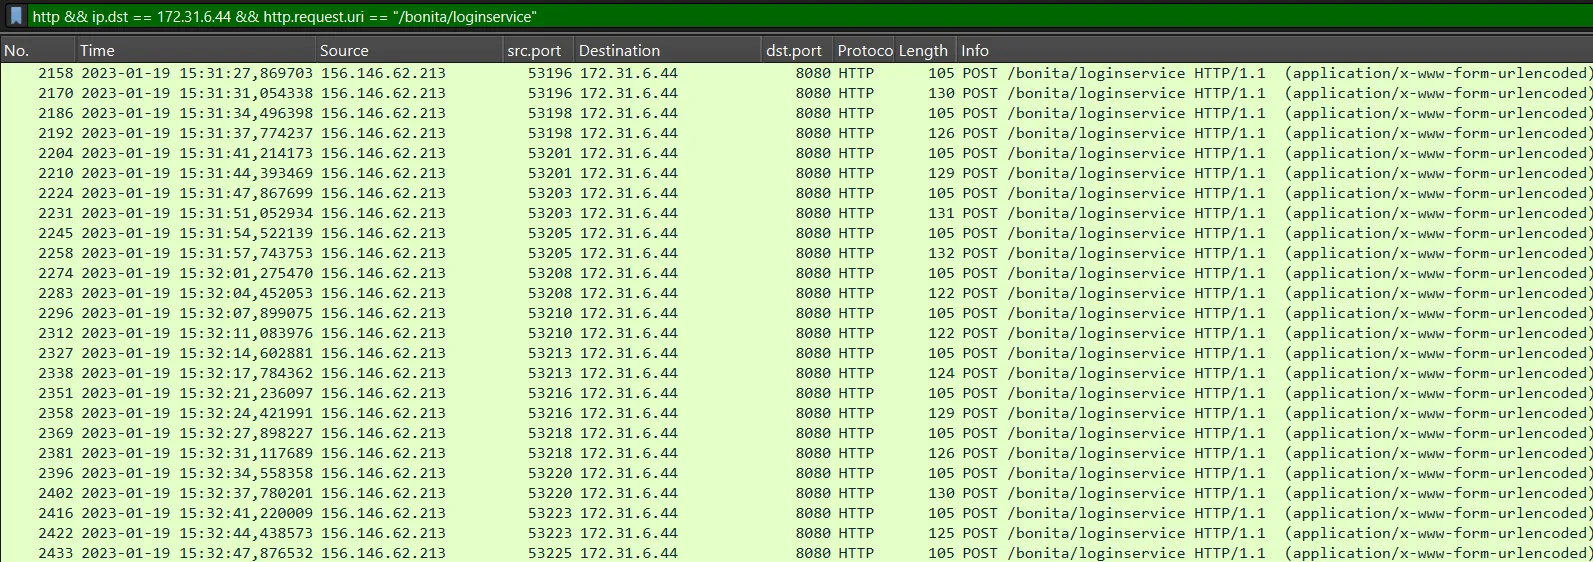Select packet number 2422

click(796, 533)
